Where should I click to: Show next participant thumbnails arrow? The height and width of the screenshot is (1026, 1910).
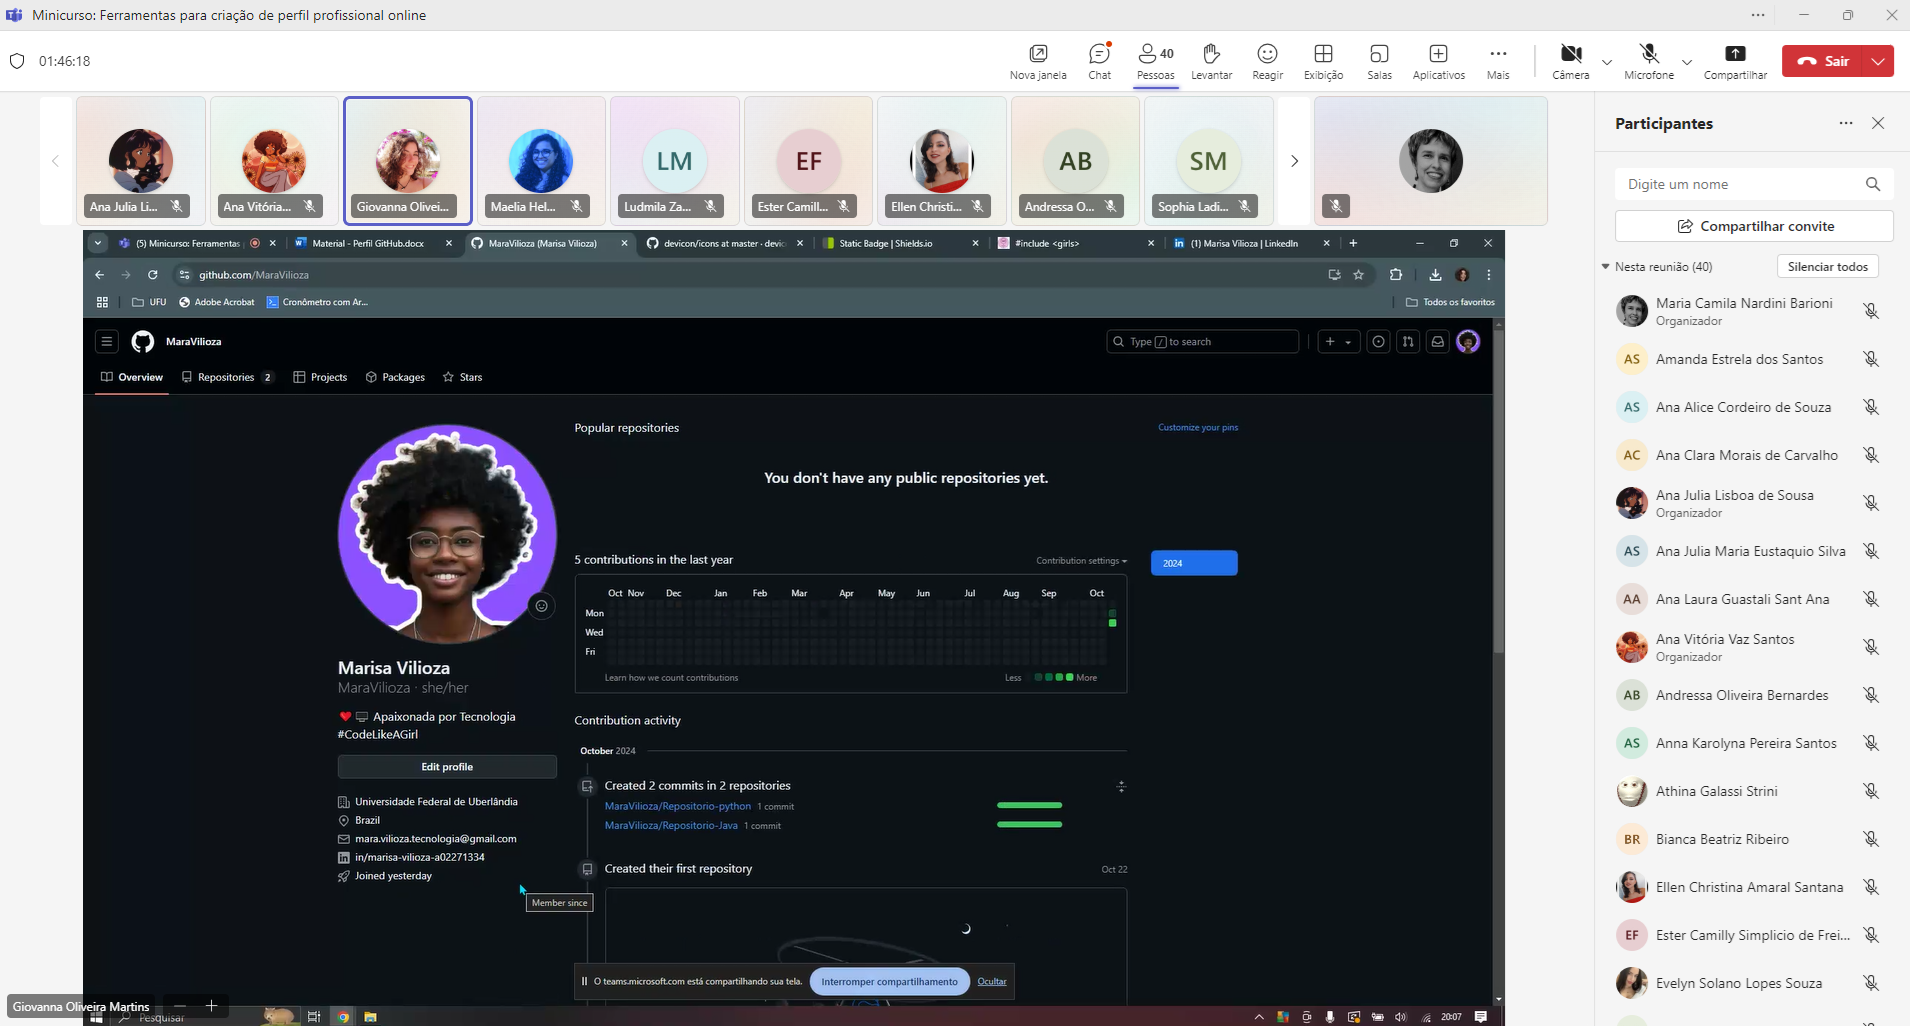click(1294, 161)
